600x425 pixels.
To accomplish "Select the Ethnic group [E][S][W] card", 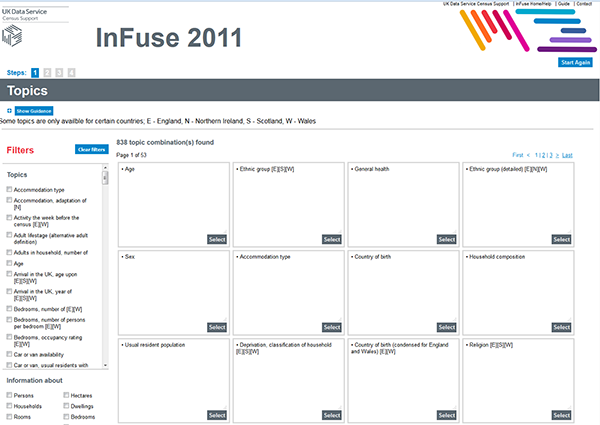I will point(332,239).
